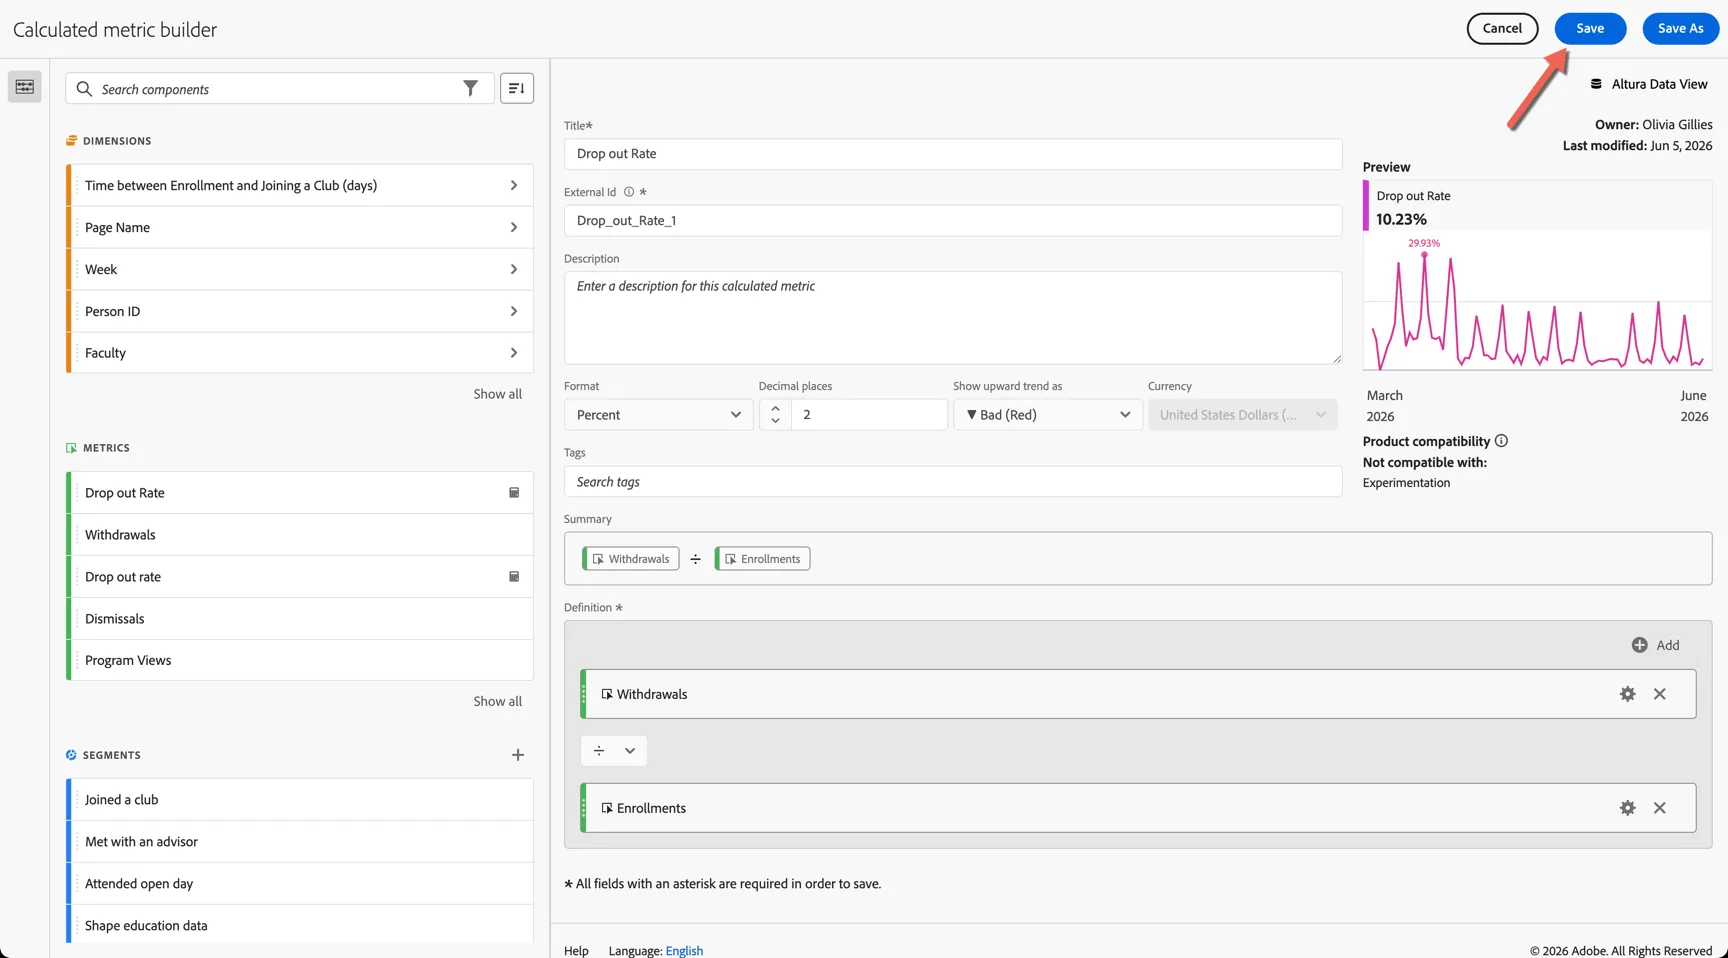The height and width of the screenshot is (958, 1728).
Task: Select the Dismissals metric
Action: [300, 619]
